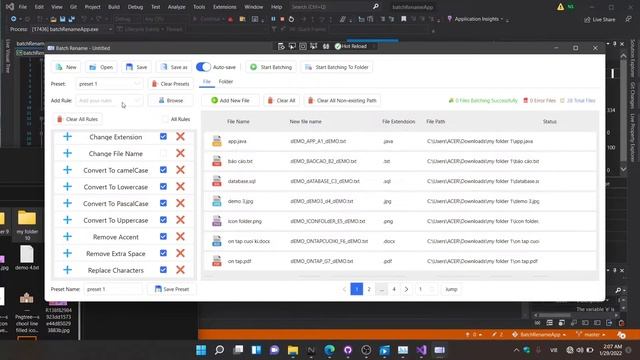The image size is (640, 360).
Task: Open Visual Studio Debug menu
Action: [x=135, y=7]
